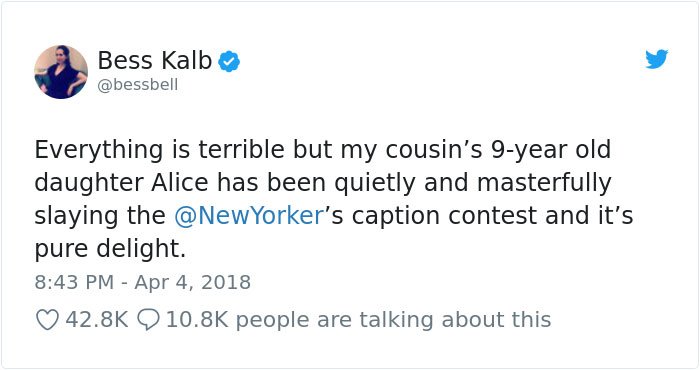Click the blue verified badge
Screen dimensions: 700x370
pos(229,62)
